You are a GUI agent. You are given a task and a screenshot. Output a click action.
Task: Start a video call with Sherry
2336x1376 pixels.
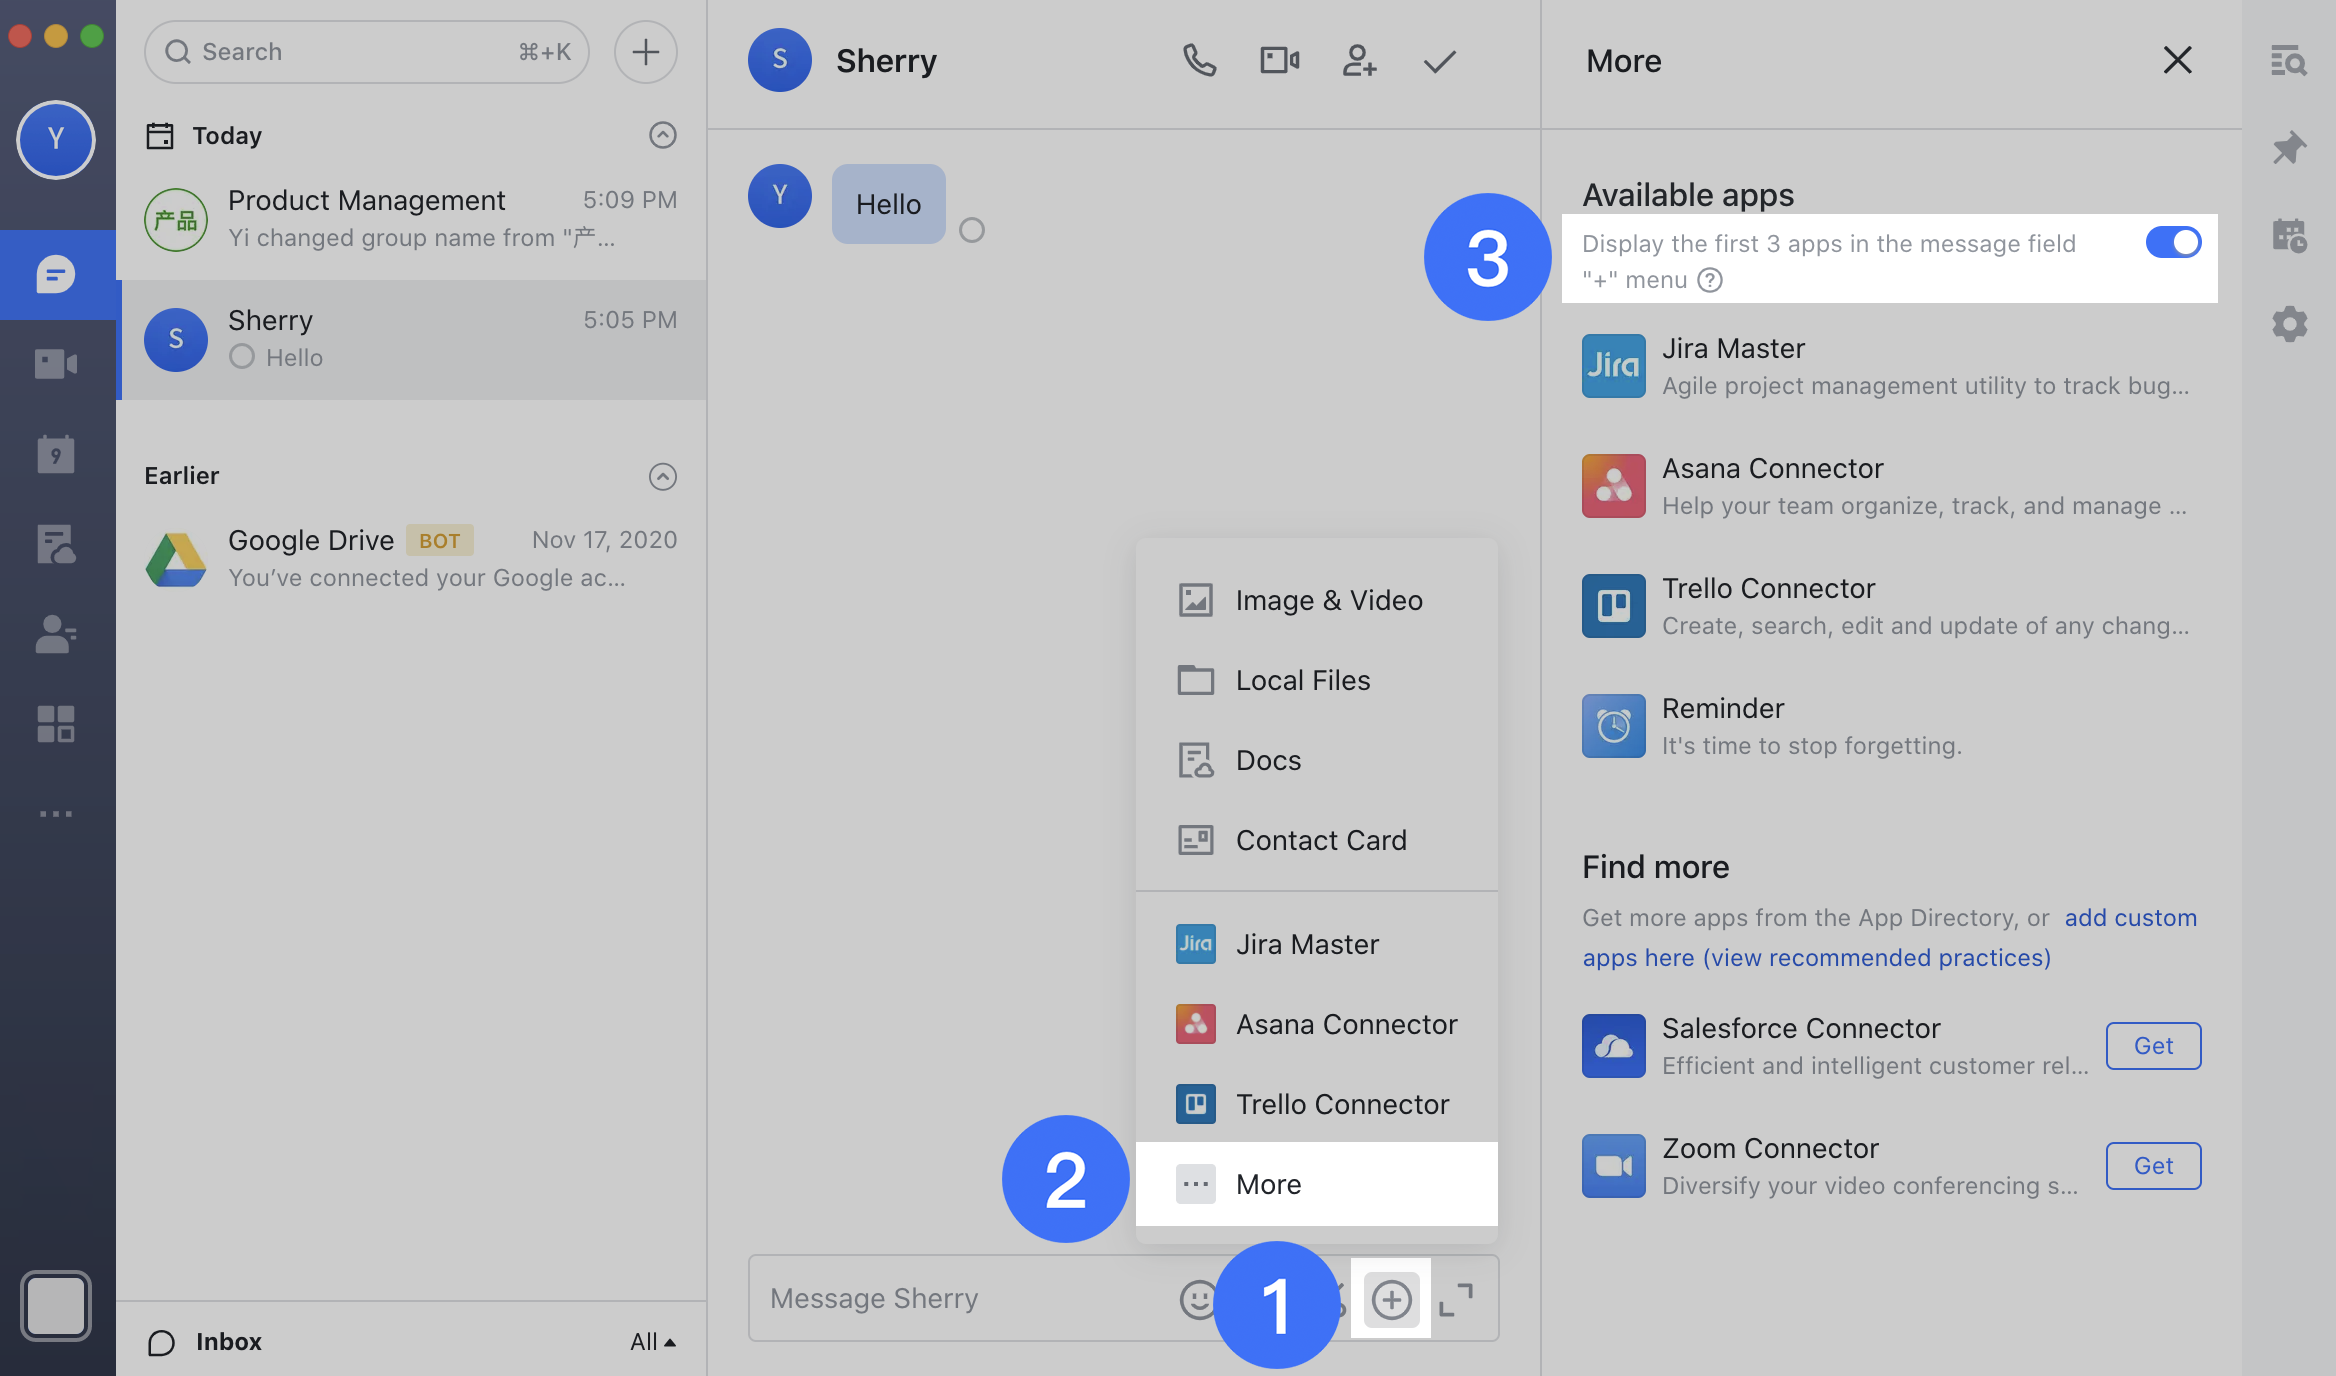[1279, 61]
